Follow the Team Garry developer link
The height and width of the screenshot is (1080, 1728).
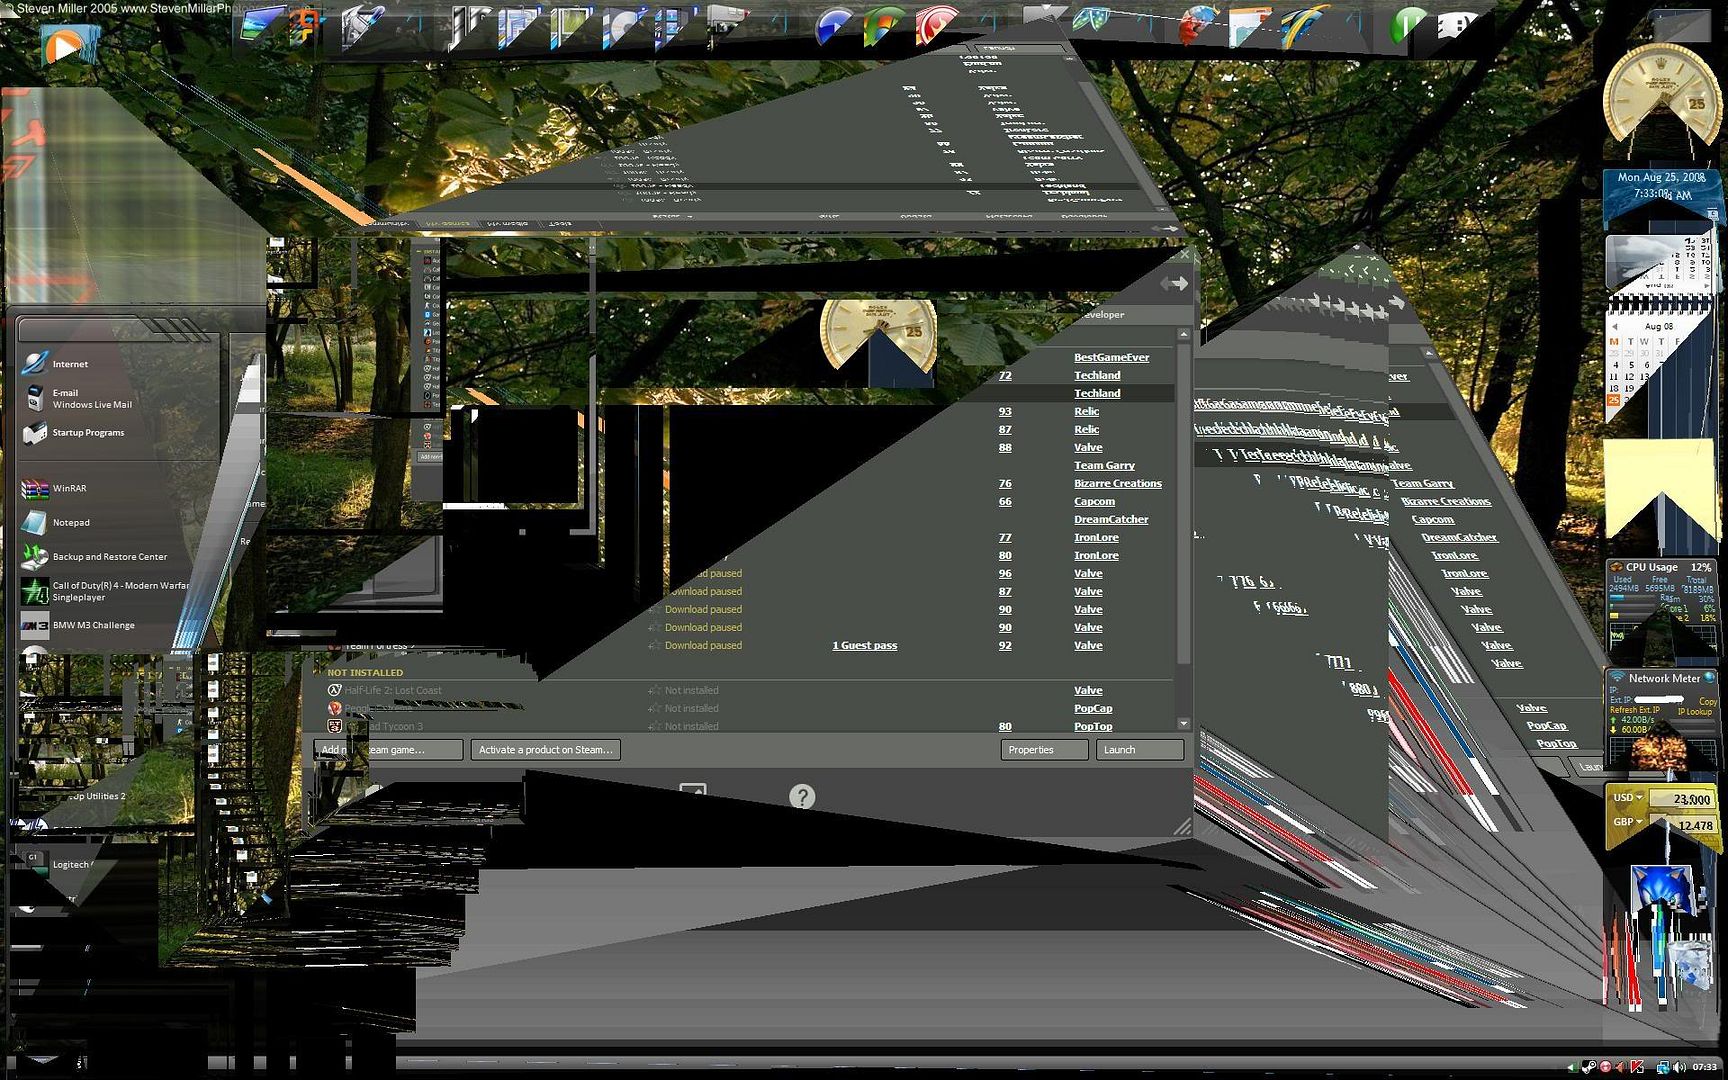(1104, 466)
